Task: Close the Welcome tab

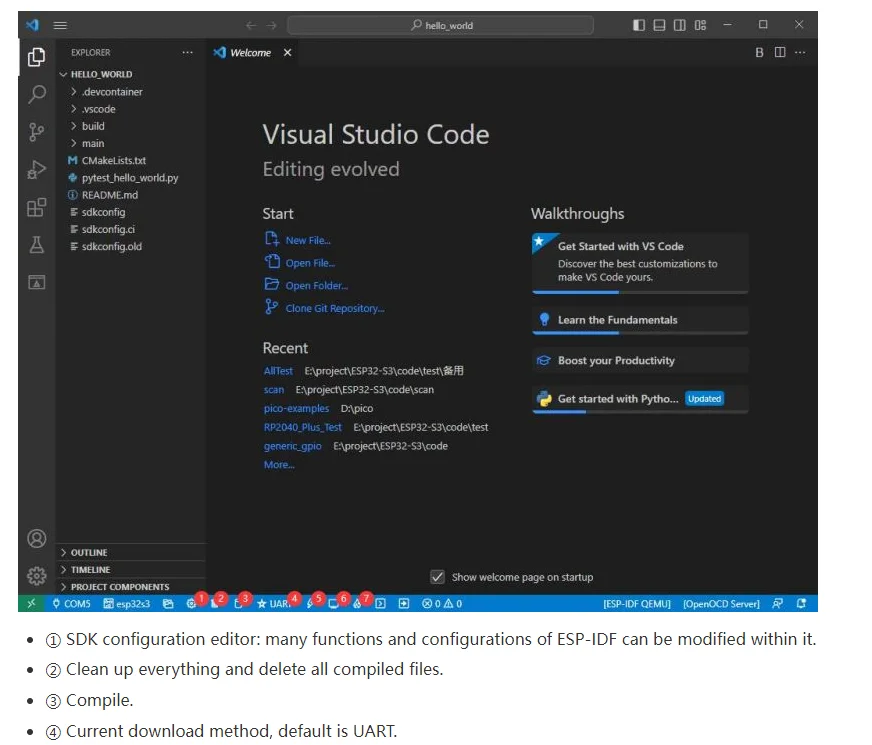Action: [x=288, y=52]
